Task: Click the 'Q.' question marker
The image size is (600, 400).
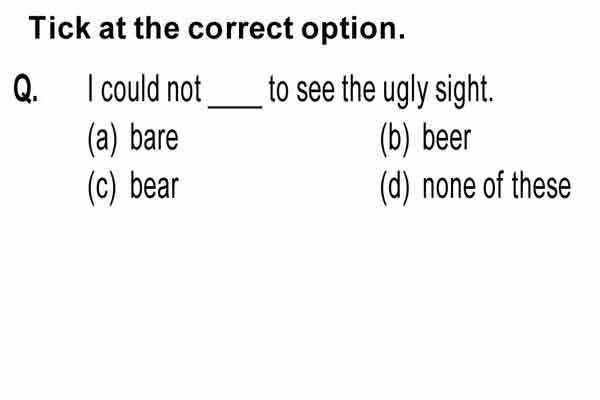Action: (26, 89)
